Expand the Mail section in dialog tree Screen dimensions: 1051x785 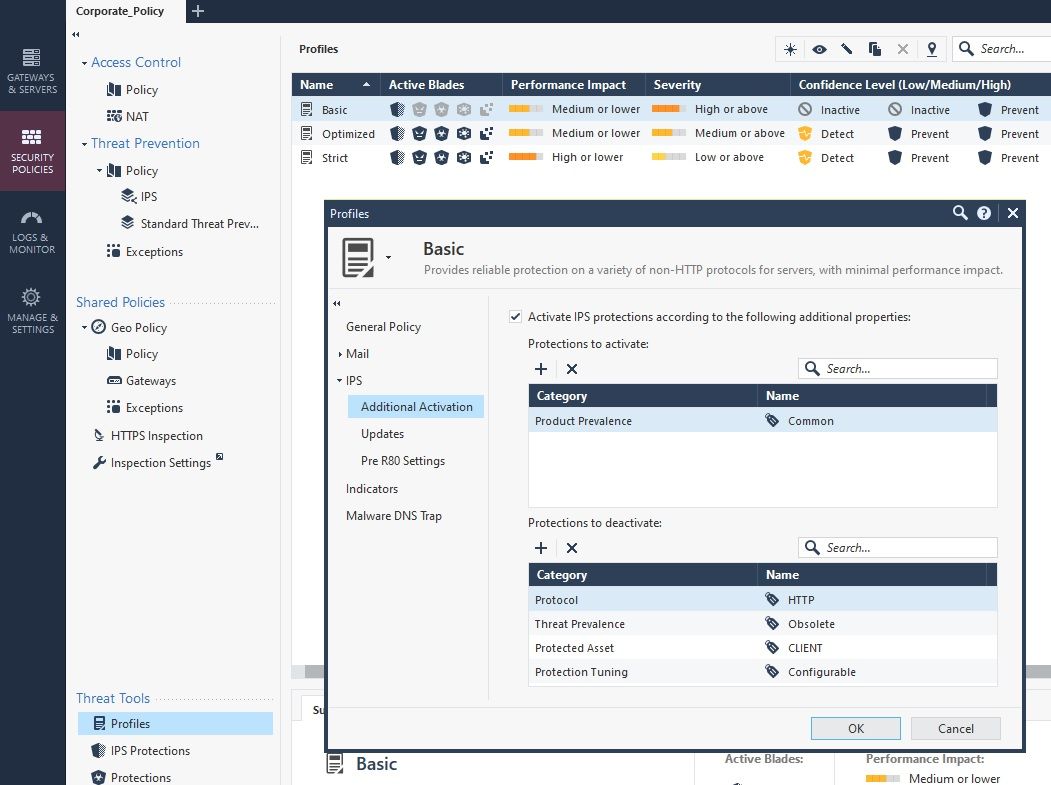(x=340, y=354)
